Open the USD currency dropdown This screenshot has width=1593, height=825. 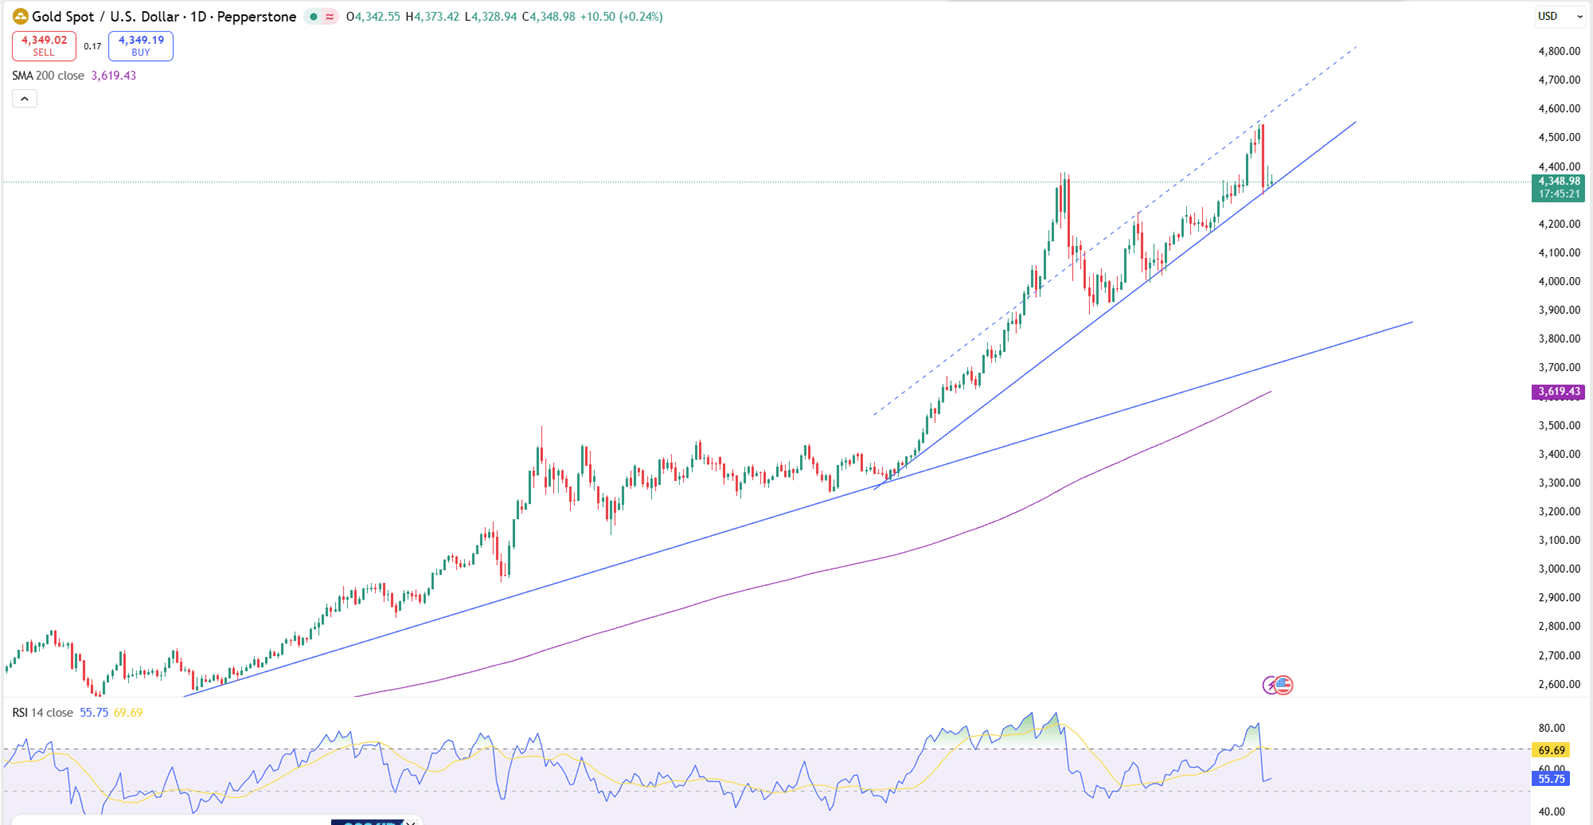point(1559,16)
